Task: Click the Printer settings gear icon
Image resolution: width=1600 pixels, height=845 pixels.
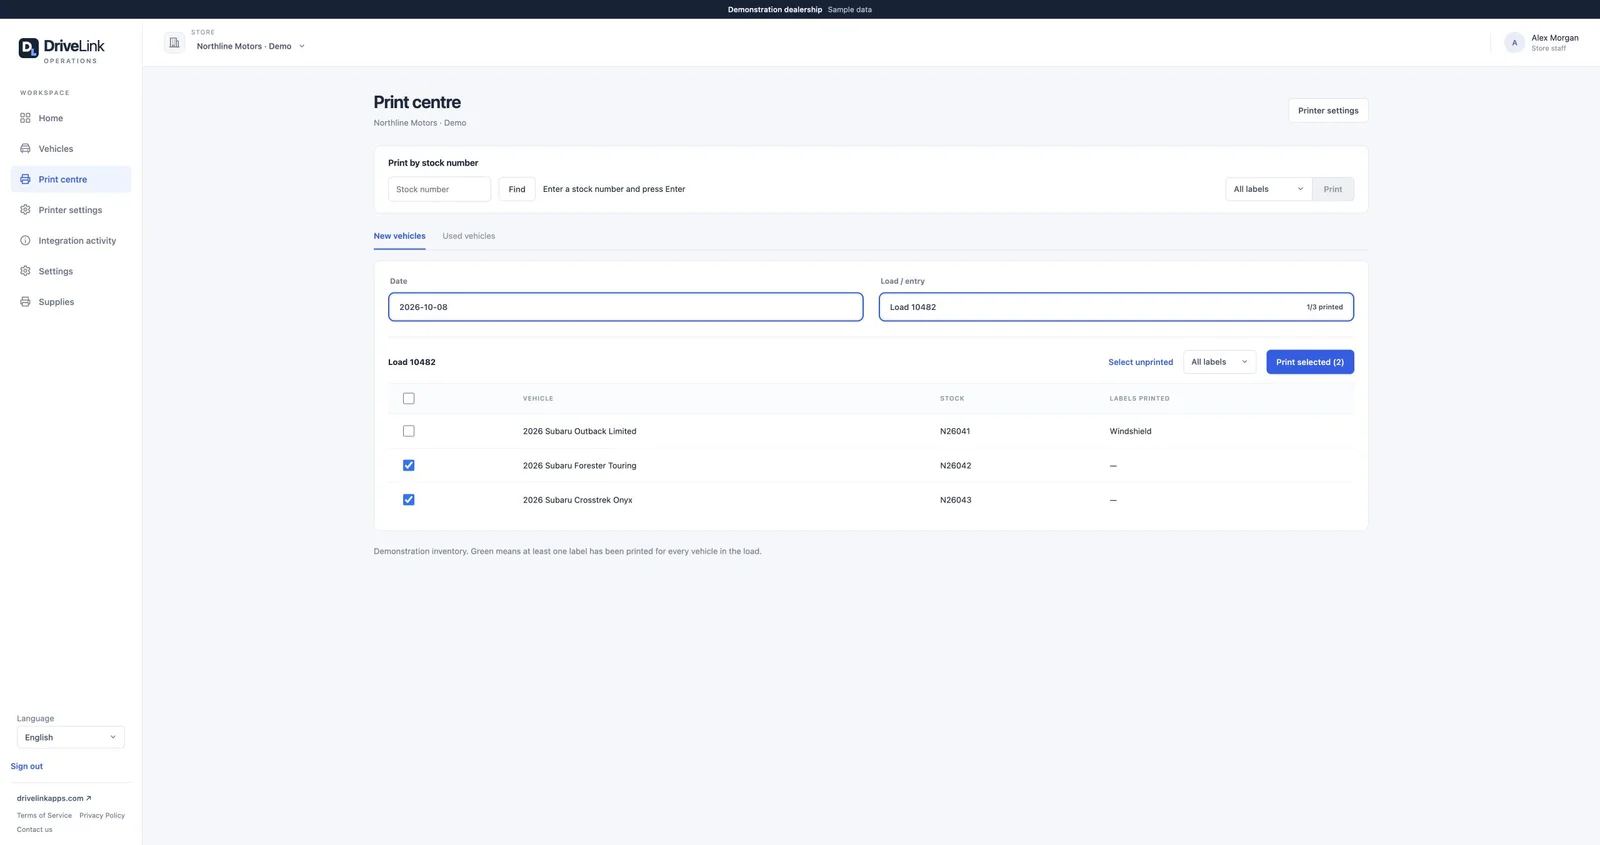Action: 25,210
